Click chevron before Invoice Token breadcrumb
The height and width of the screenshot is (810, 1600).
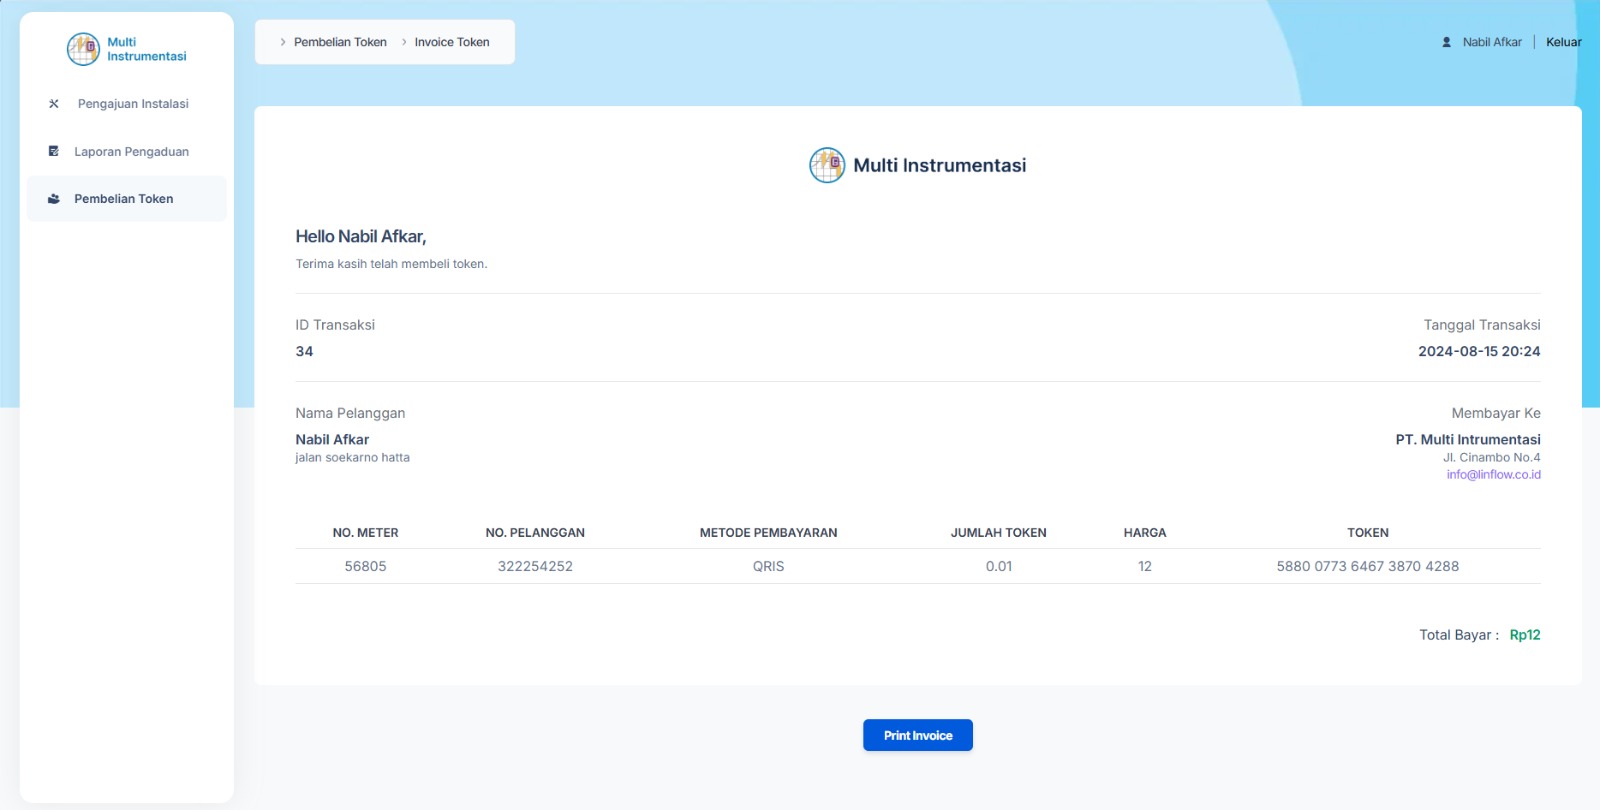404,42
